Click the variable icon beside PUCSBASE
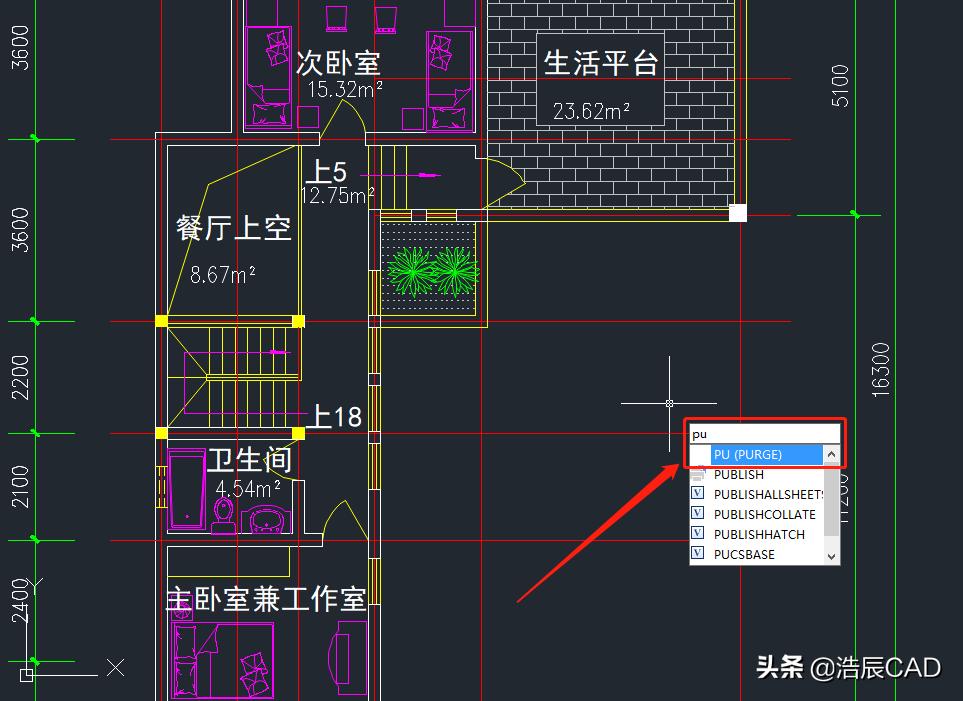963x701 pixels. point(697,553)
